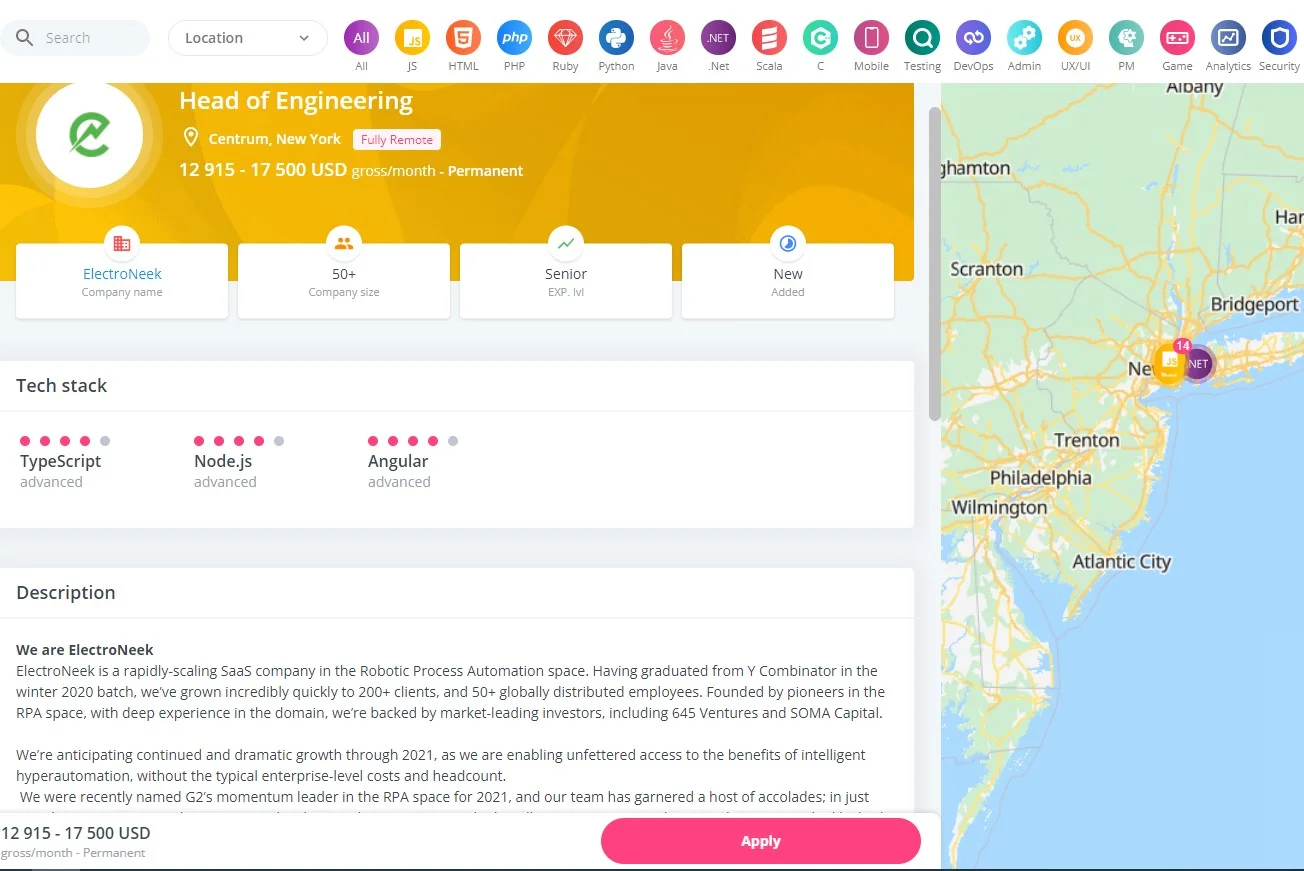Select the All categories filter icon

click(361, 38)
